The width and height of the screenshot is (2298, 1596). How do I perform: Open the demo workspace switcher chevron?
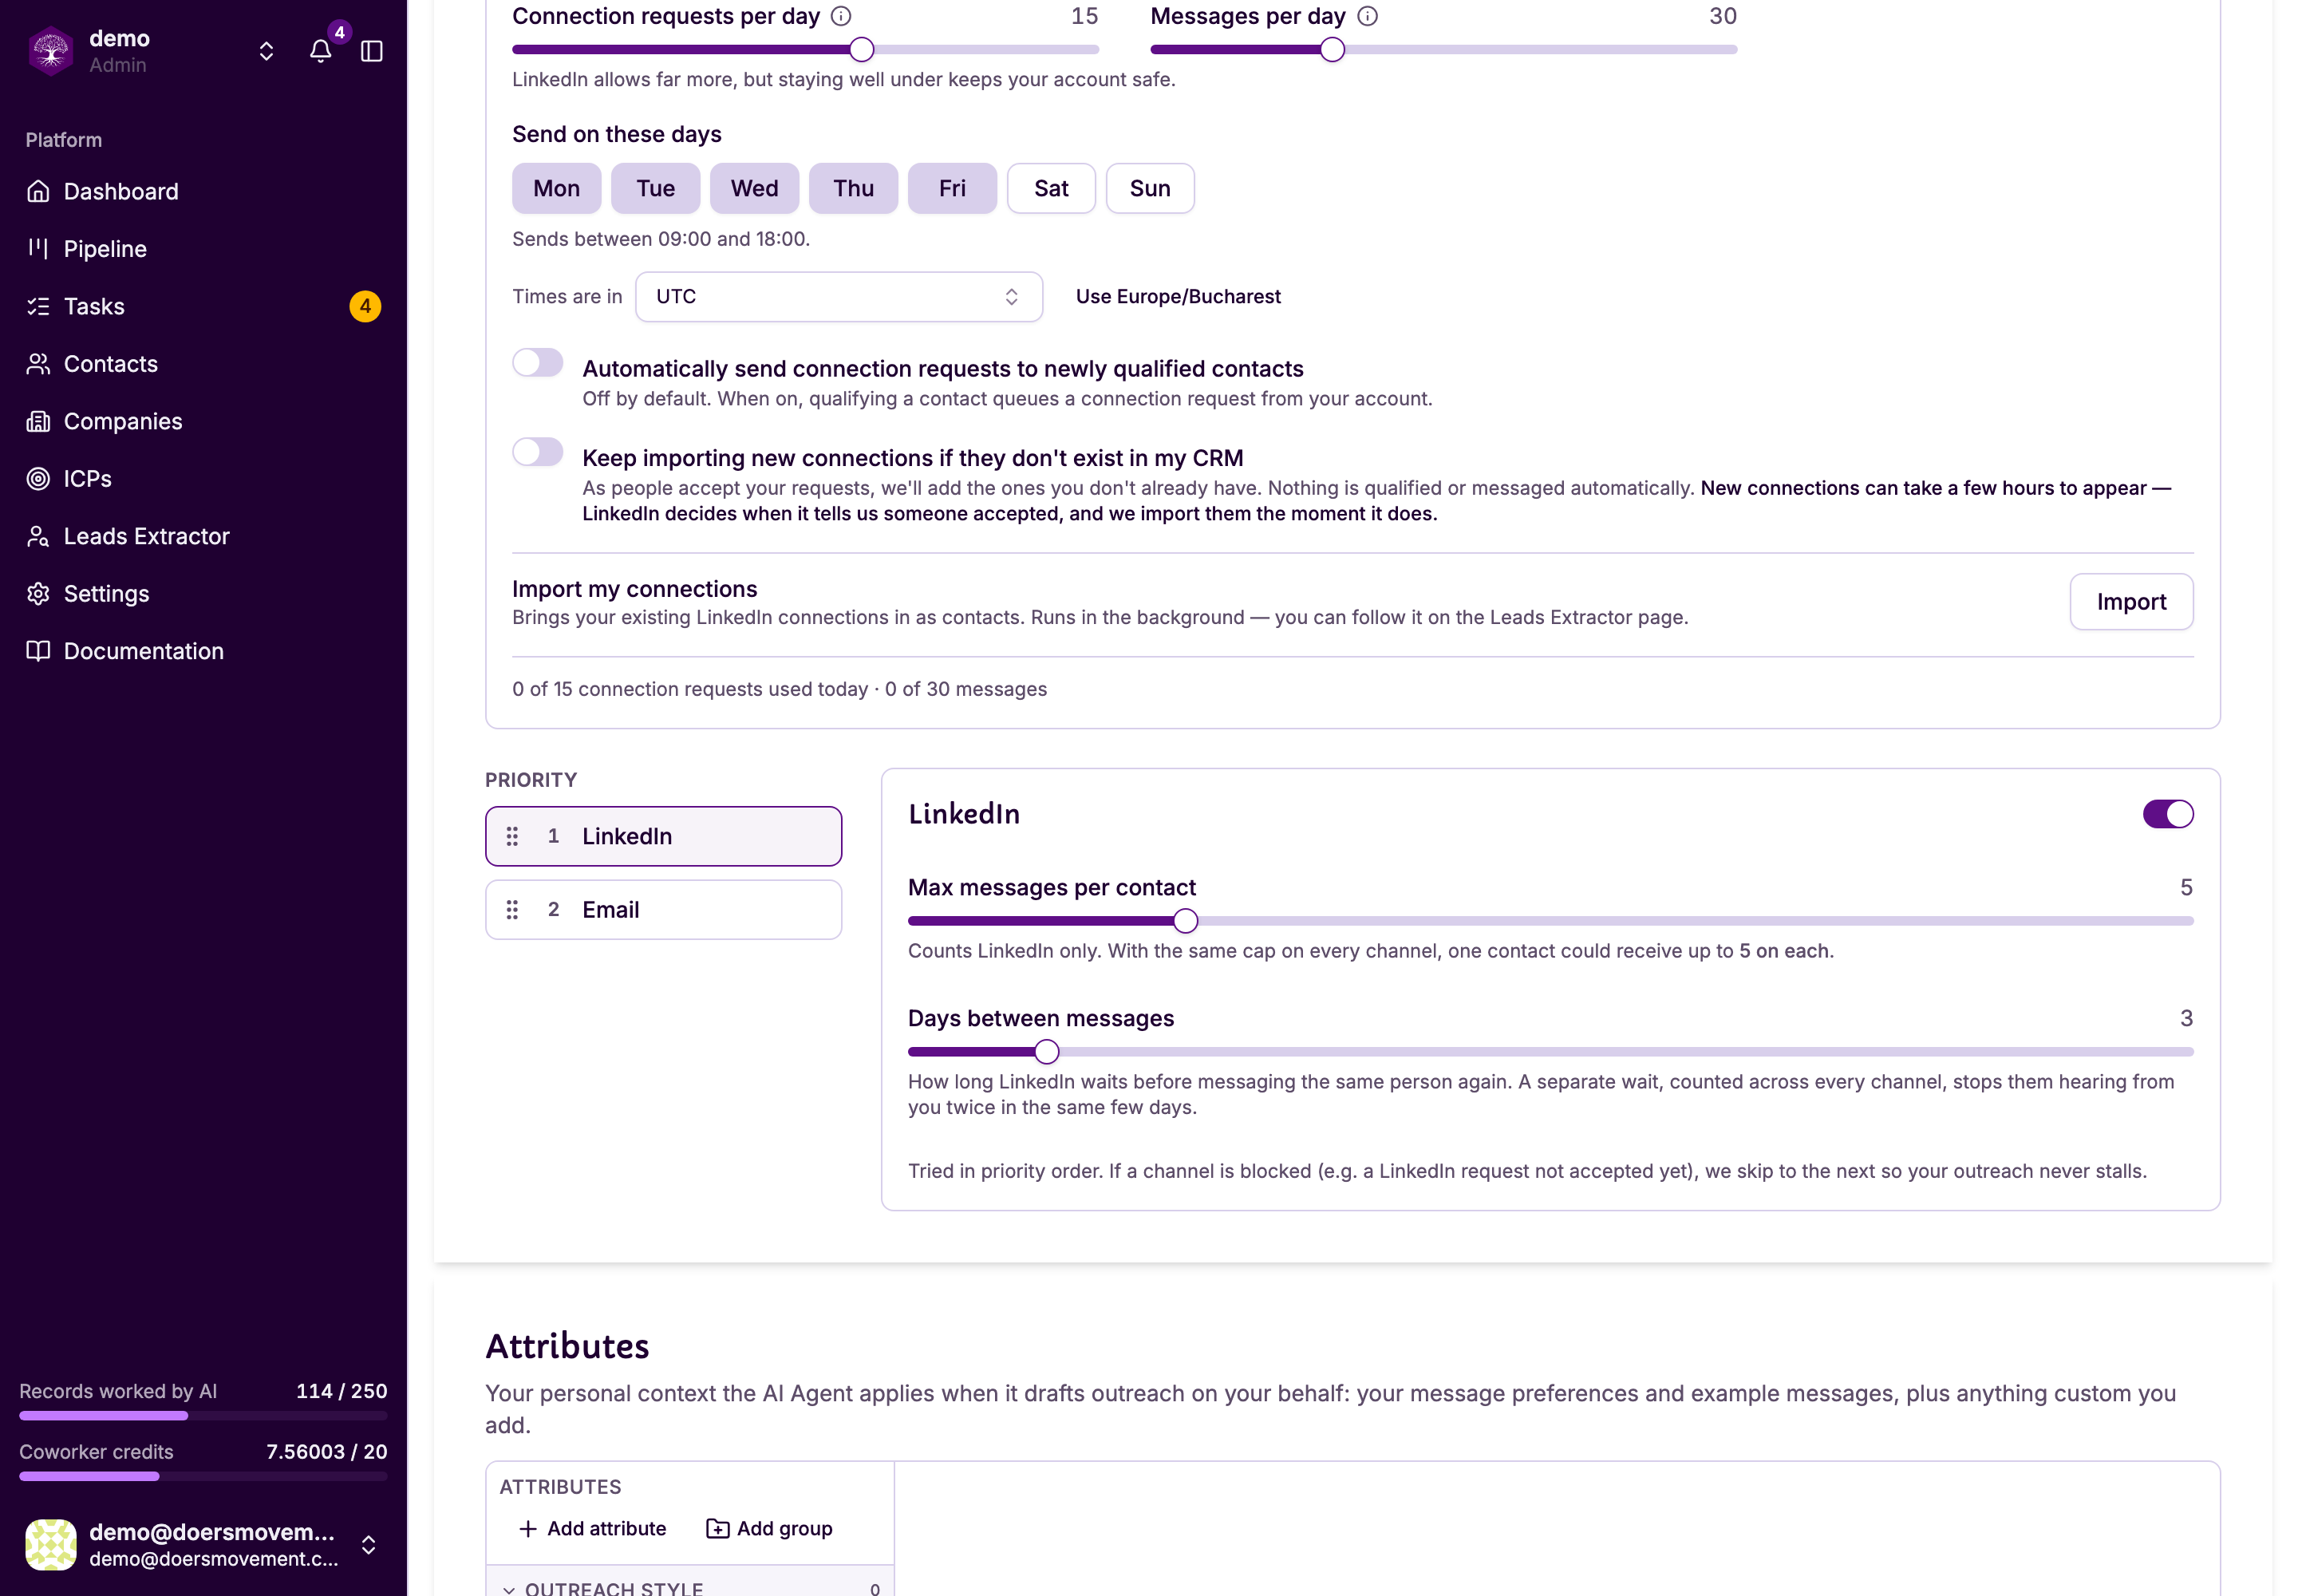click(x=266, y=51)
